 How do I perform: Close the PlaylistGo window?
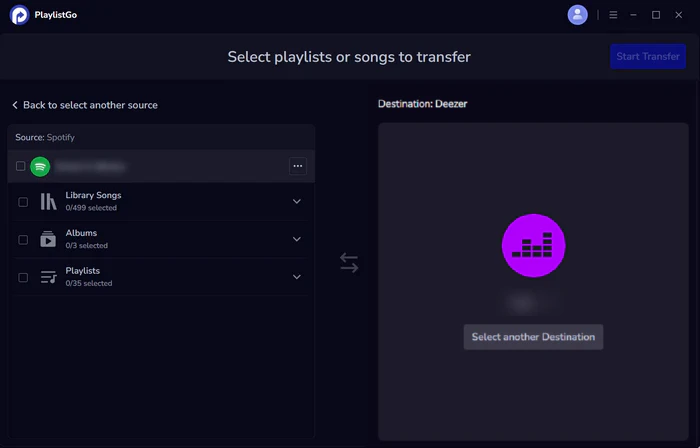pyautogui.click(x=679, y=15)
